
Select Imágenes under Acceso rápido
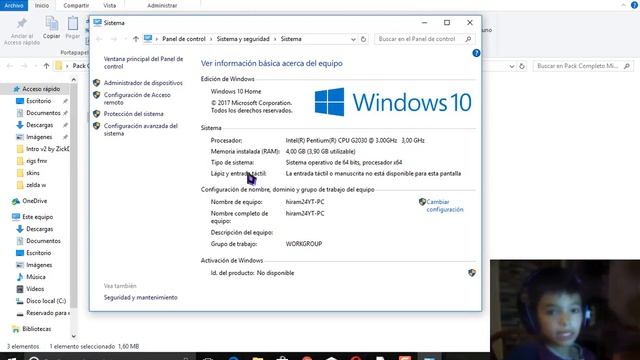[x=39, y=137]
